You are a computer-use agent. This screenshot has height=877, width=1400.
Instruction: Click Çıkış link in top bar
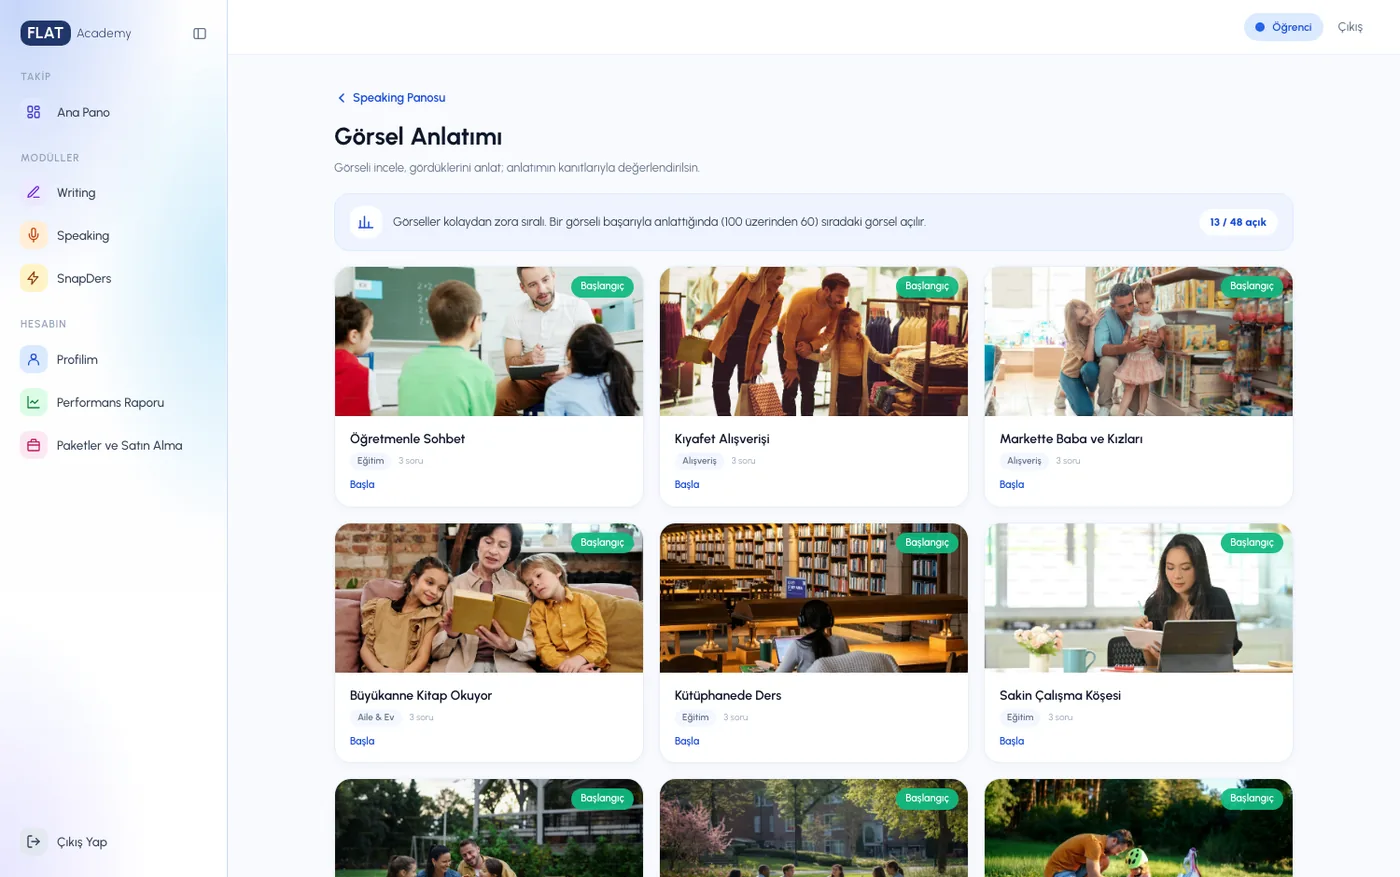[1350, 27]
